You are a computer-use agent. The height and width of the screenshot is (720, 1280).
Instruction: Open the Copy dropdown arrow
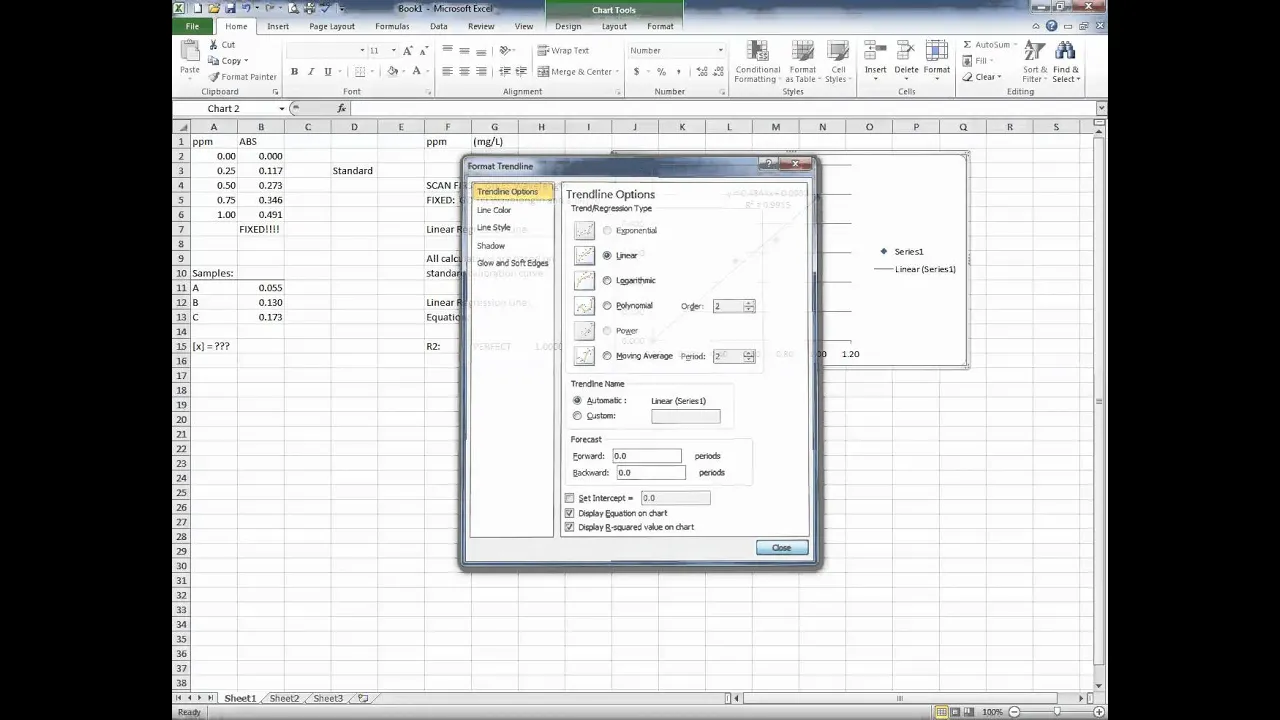point(246,61)
